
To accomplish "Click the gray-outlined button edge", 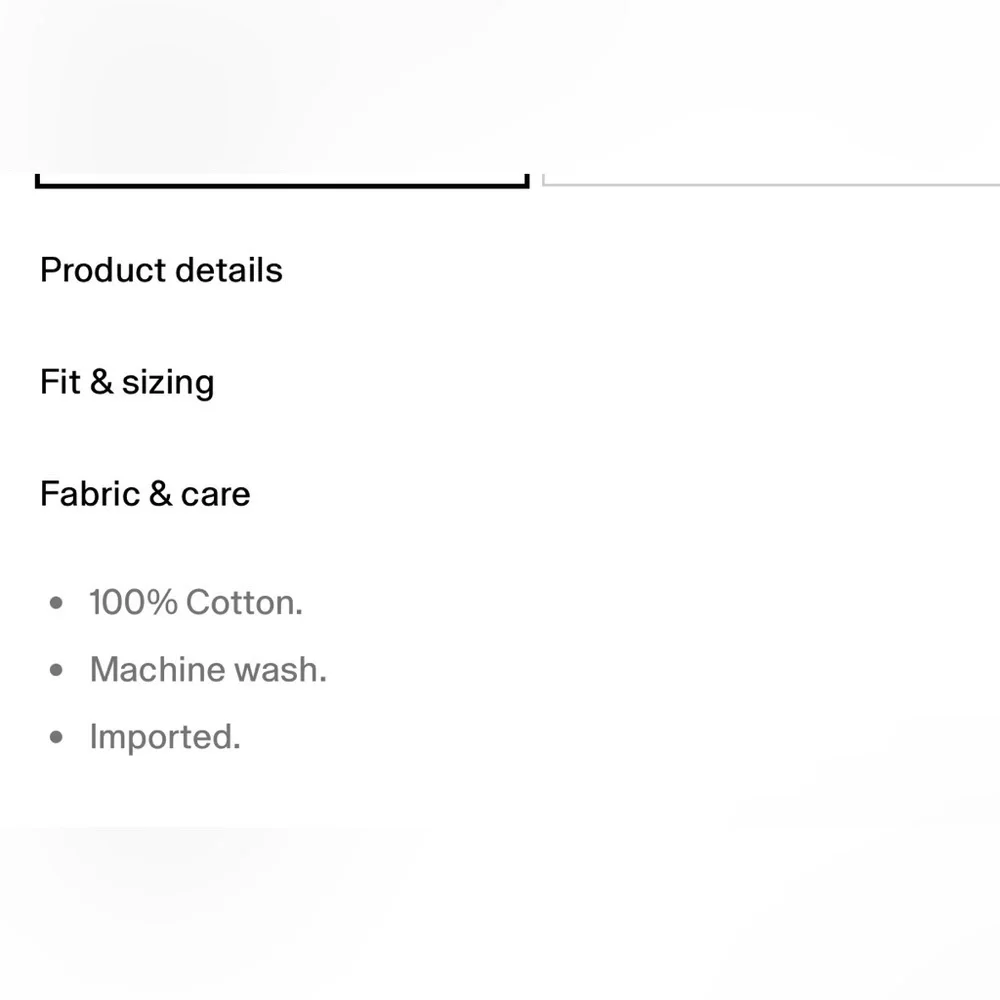I will click(x=770, y=182).
